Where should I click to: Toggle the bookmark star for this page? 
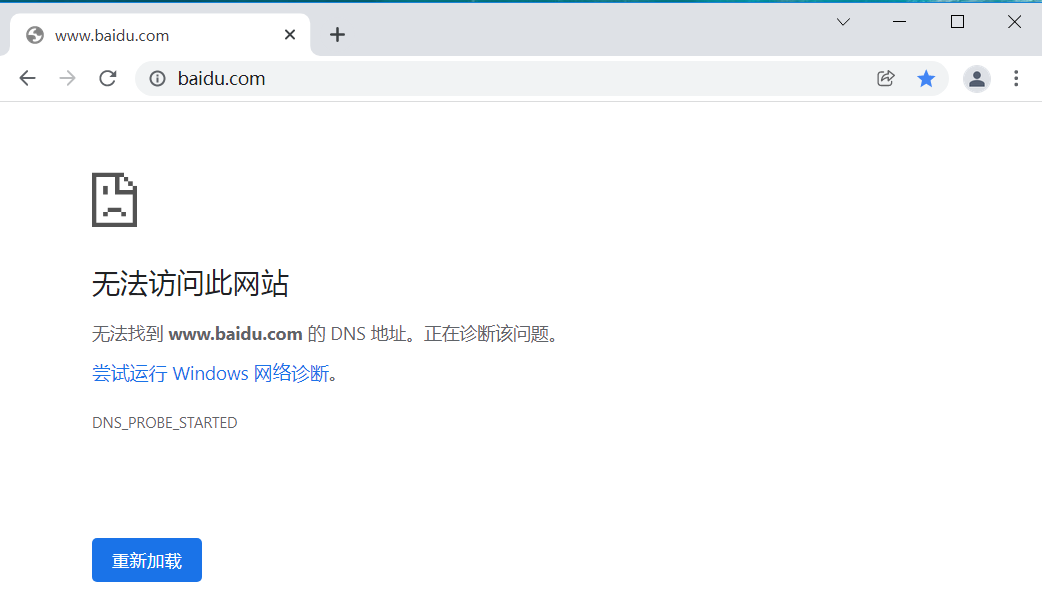(x=926, y=78)
